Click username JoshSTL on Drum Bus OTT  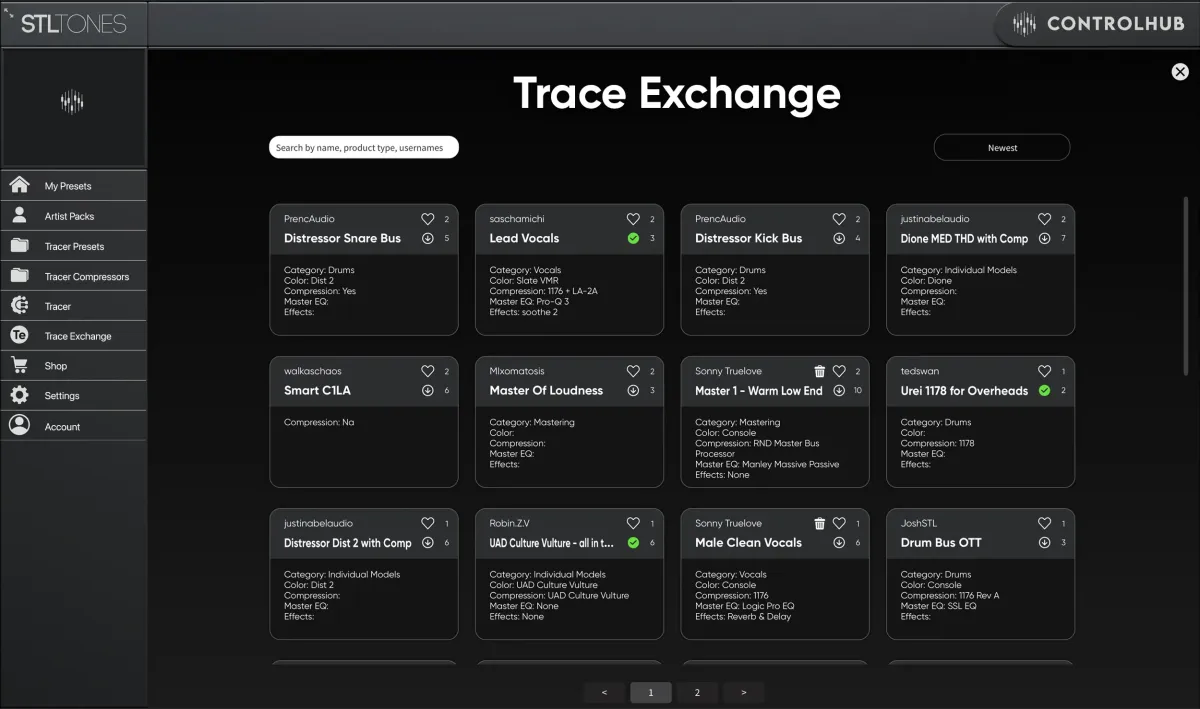pos(919,523)
